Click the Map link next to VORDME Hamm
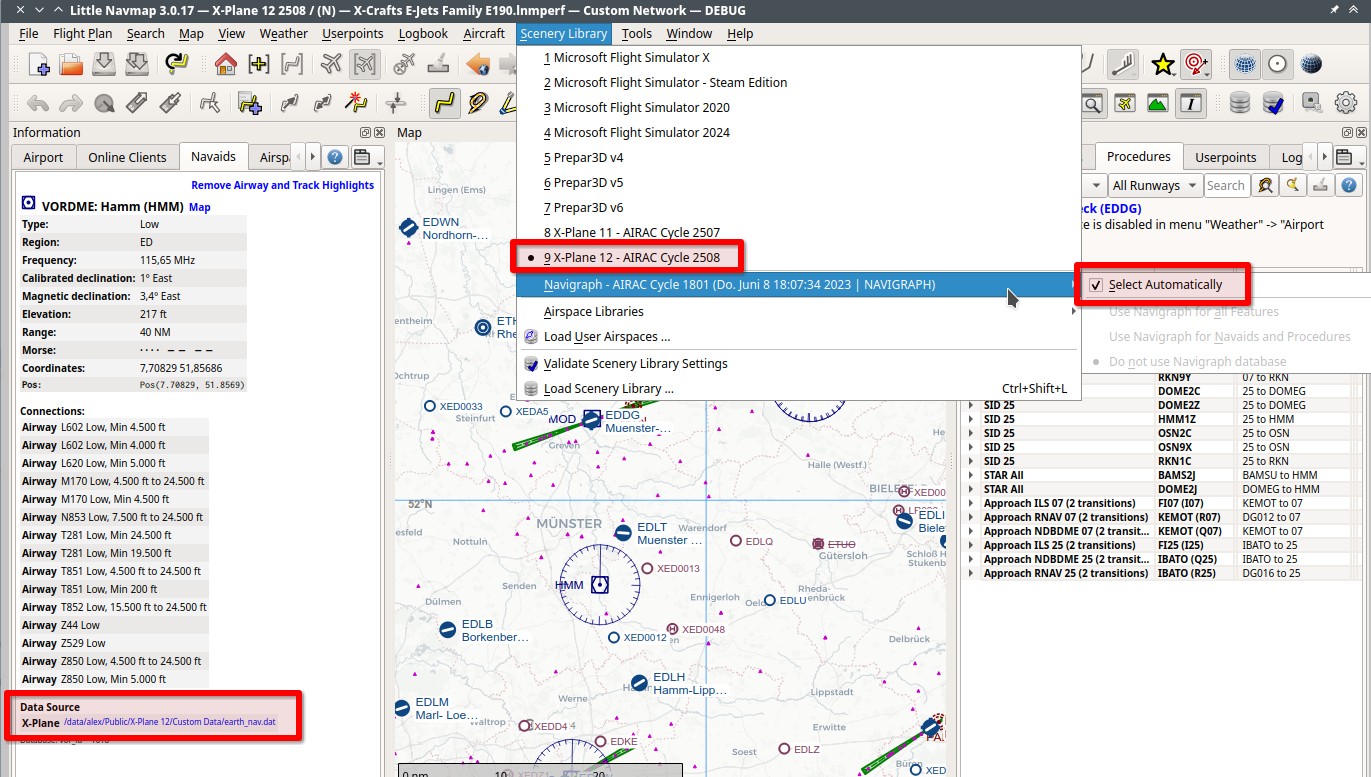 200,207
